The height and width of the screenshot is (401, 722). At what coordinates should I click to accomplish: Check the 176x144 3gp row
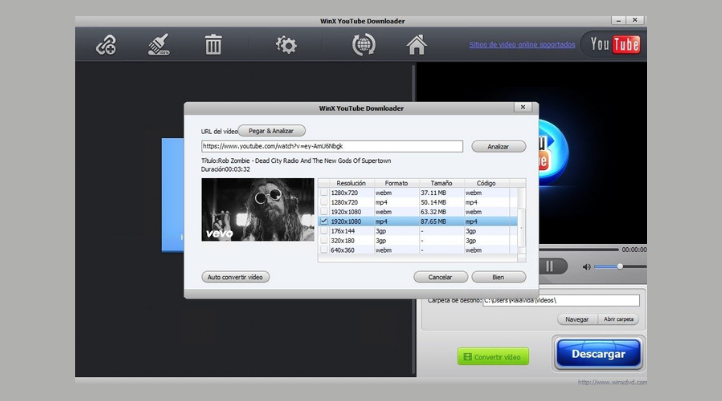point(324,231)
